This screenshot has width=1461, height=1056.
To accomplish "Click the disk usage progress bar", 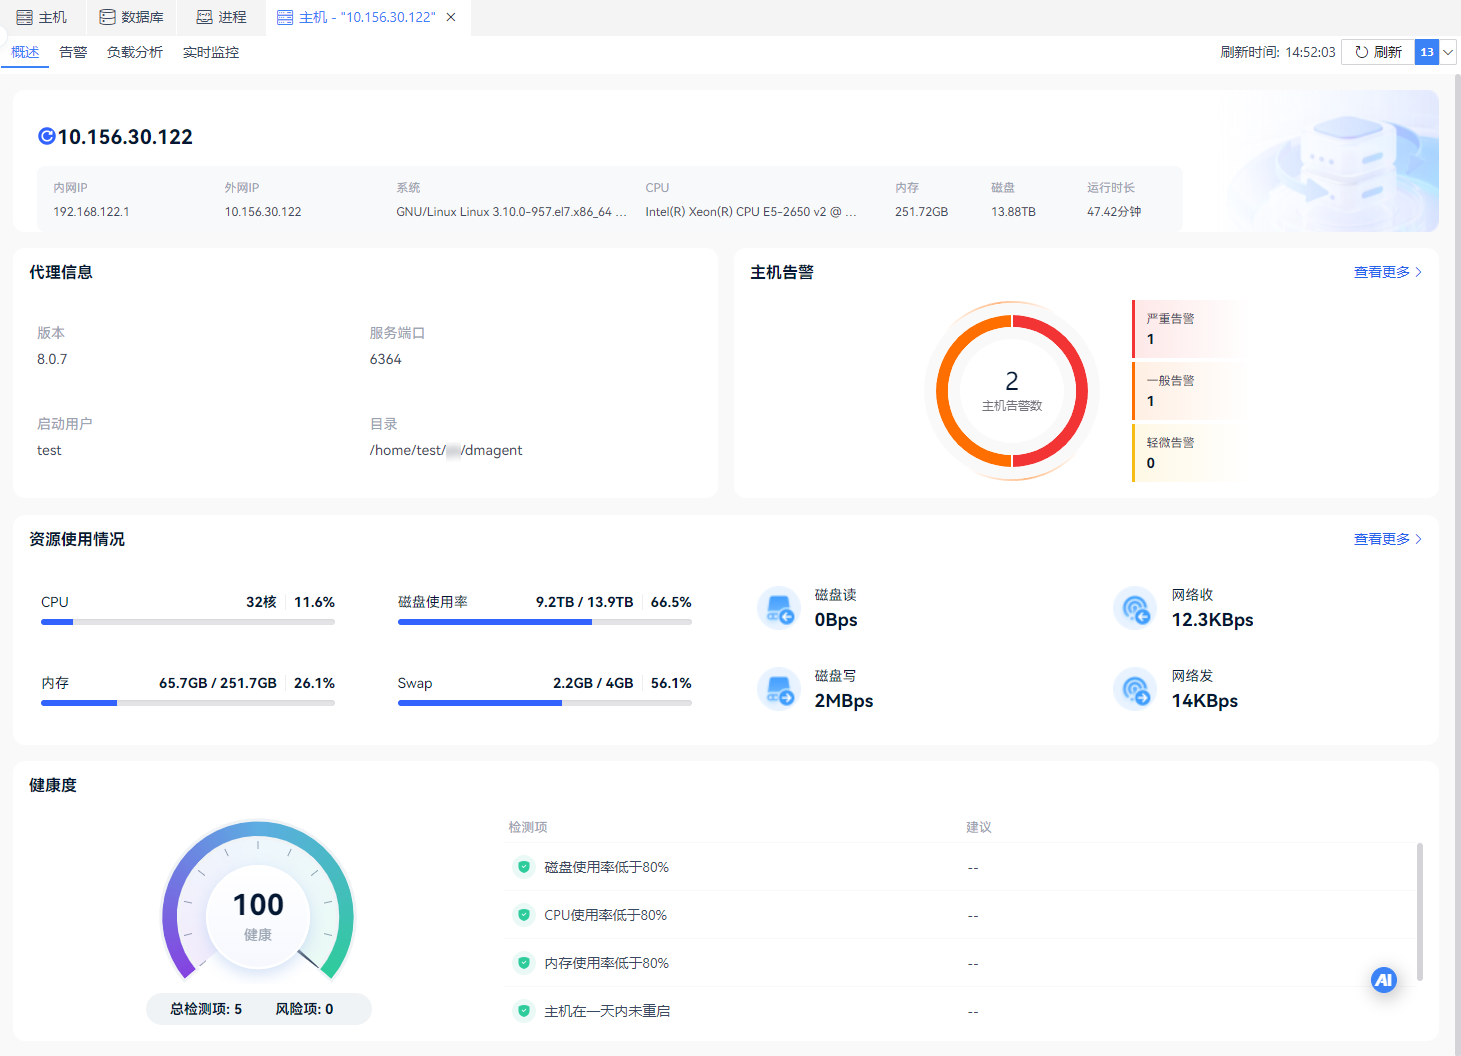I will [x=545, y=622].
